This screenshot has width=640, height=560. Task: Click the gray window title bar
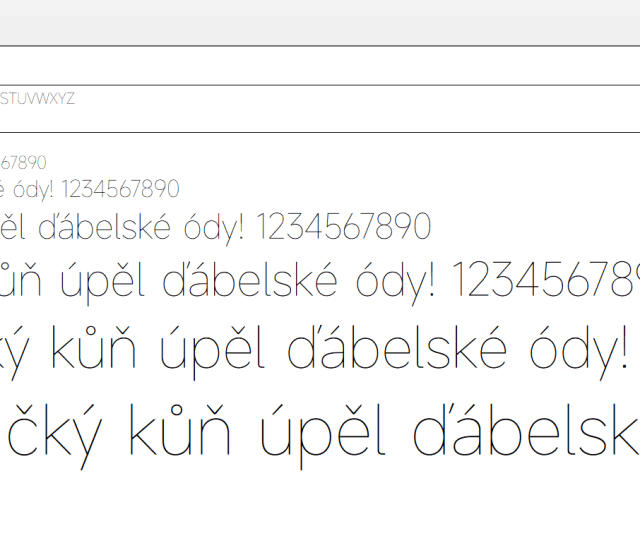tap(320, 22)
